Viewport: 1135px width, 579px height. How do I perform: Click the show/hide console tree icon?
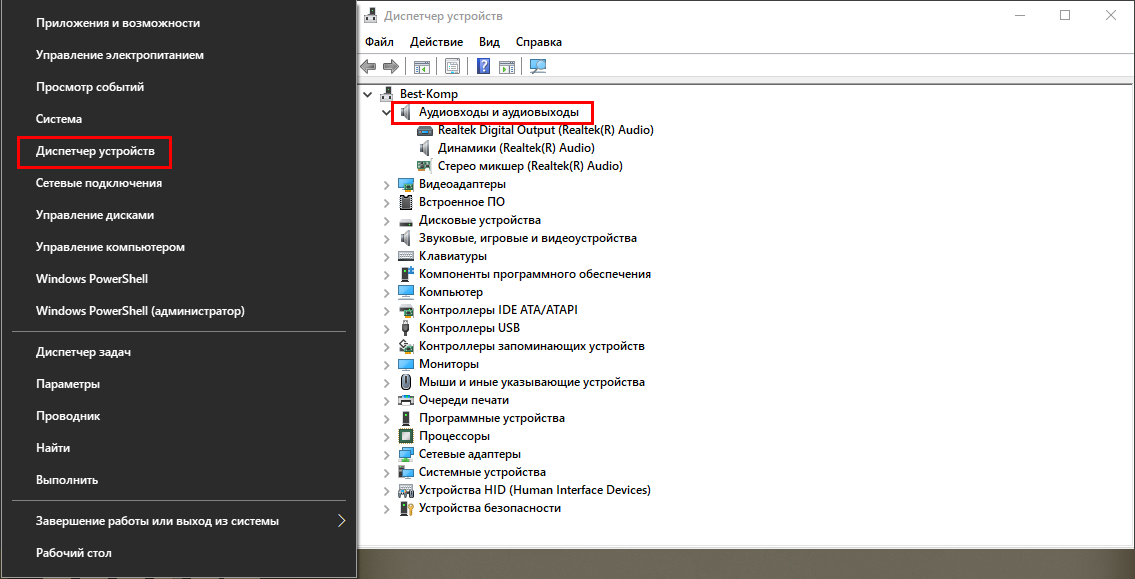pyautogui.click(x=422, y=67)
